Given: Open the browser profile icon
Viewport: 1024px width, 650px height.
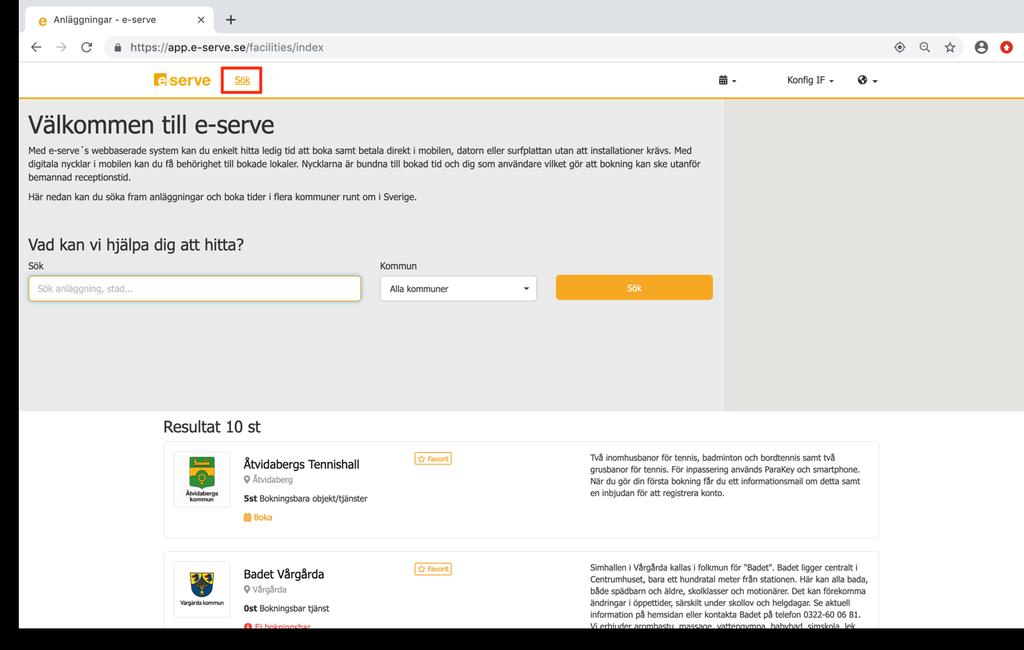Looking at the screenshot, I should [981, 47].
